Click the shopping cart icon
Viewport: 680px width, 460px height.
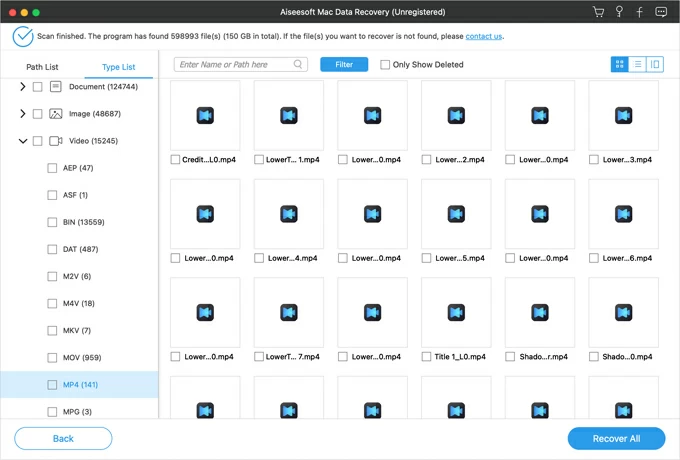click(x=598, y=12)
